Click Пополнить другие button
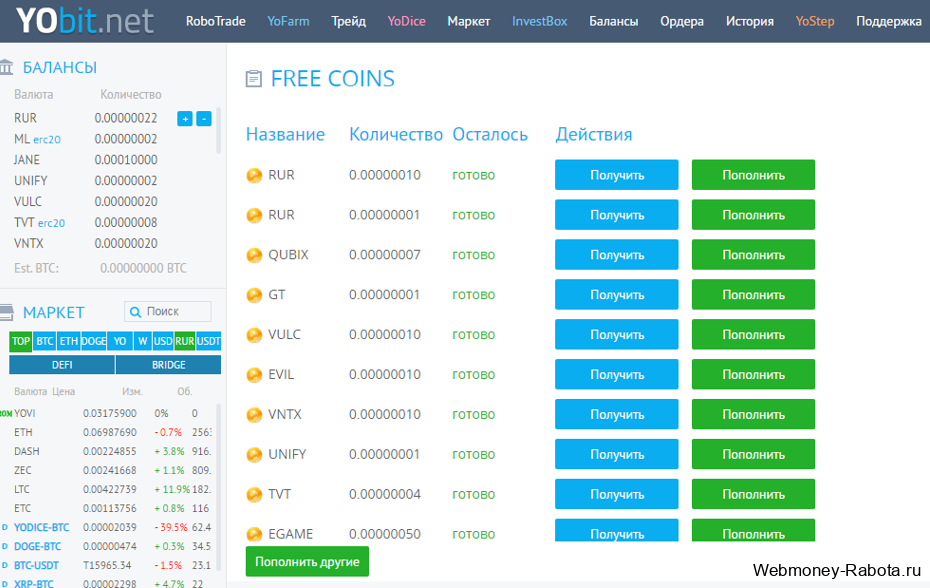This screenshot has width=930, height=588. click(307, 561)
